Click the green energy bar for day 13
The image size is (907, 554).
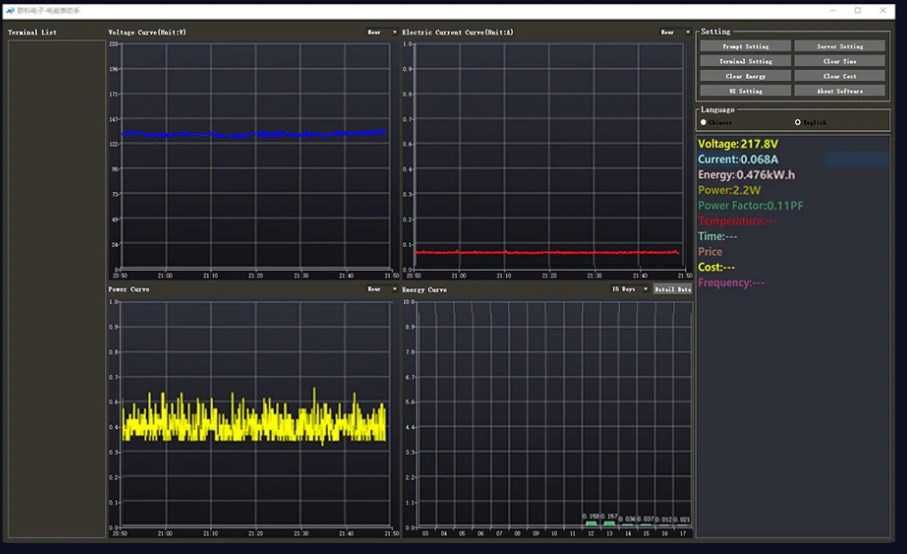[609, 524]
